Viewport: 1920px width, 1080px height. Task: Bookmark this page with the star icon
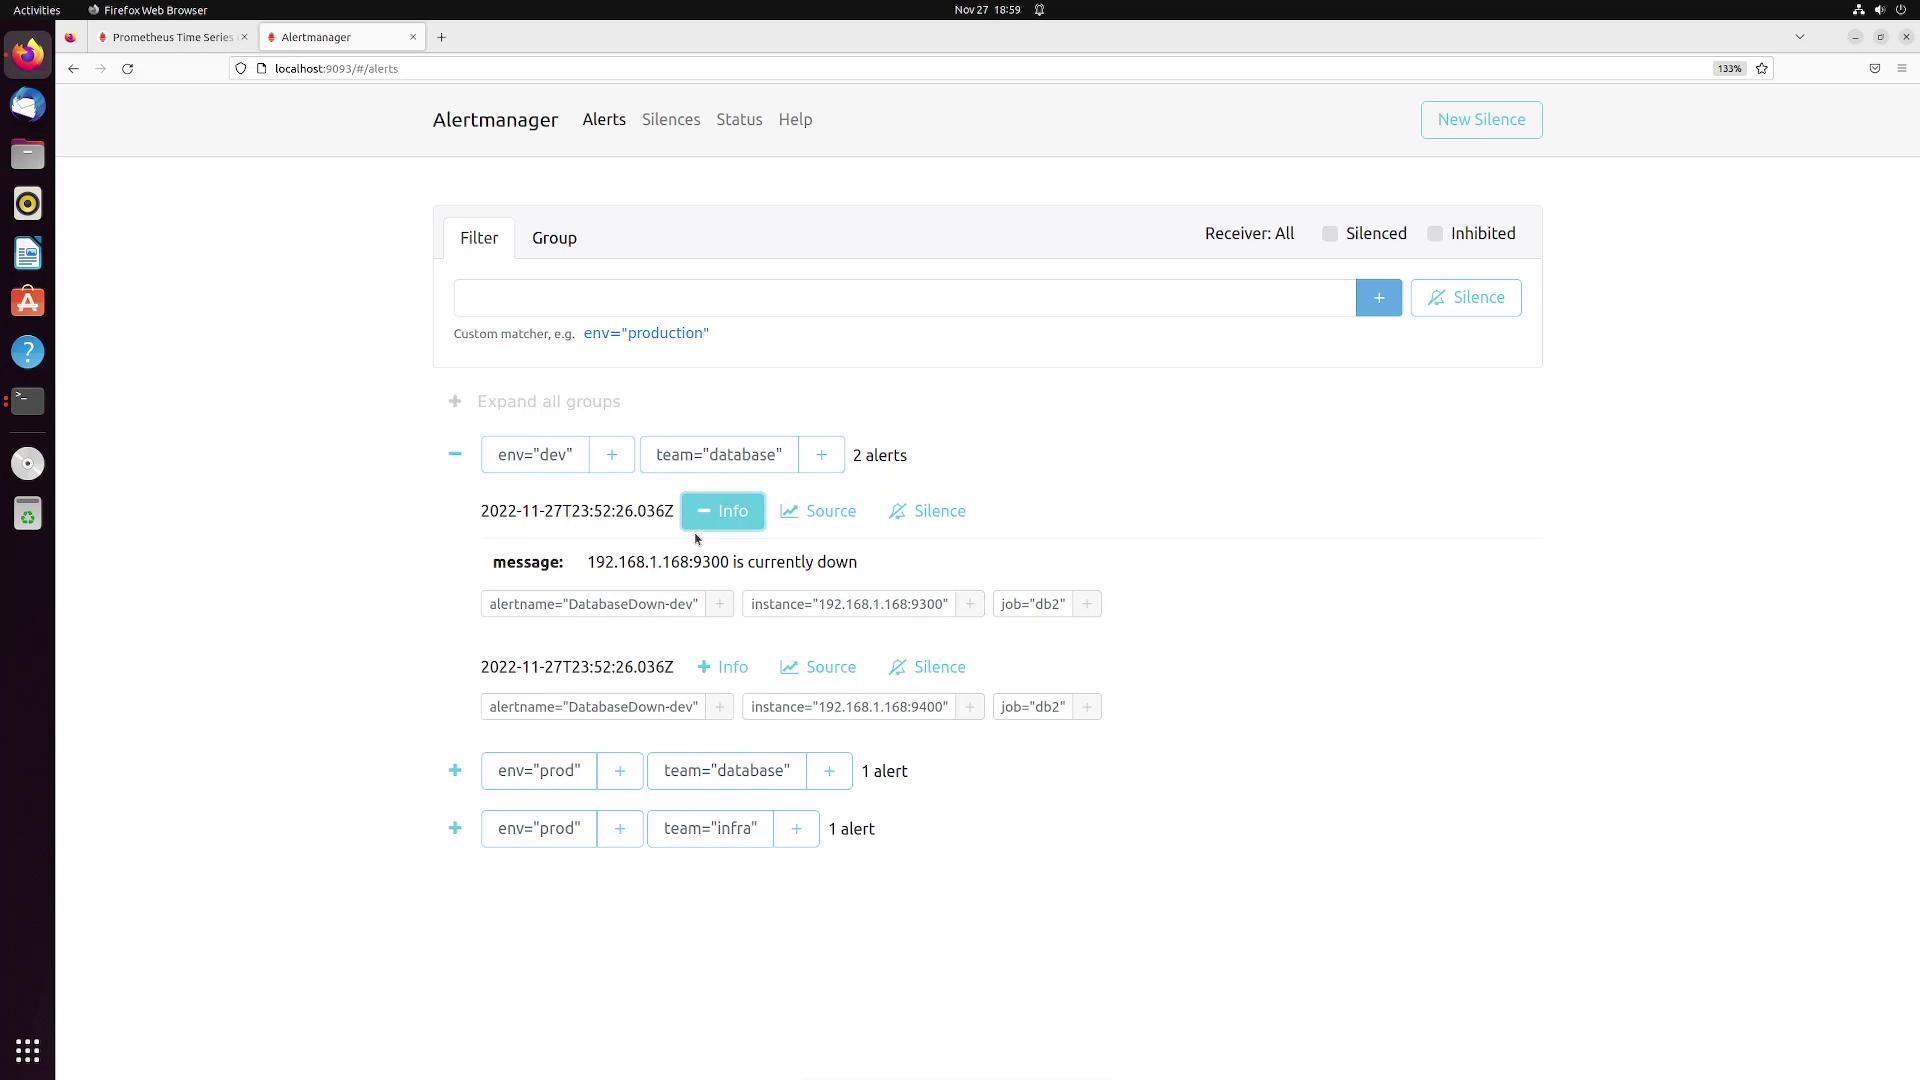(1762, 69)
